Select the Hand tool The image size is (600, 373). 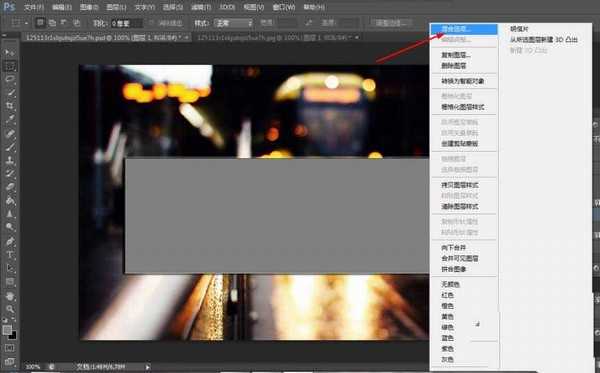tap(10, 296)
